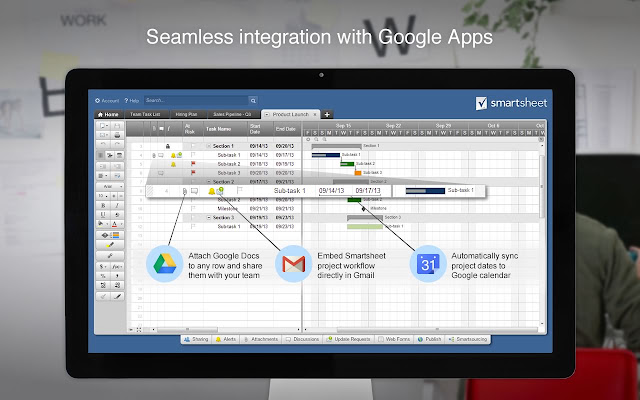Switch to Gantt view icon

[x=110, y=156]
